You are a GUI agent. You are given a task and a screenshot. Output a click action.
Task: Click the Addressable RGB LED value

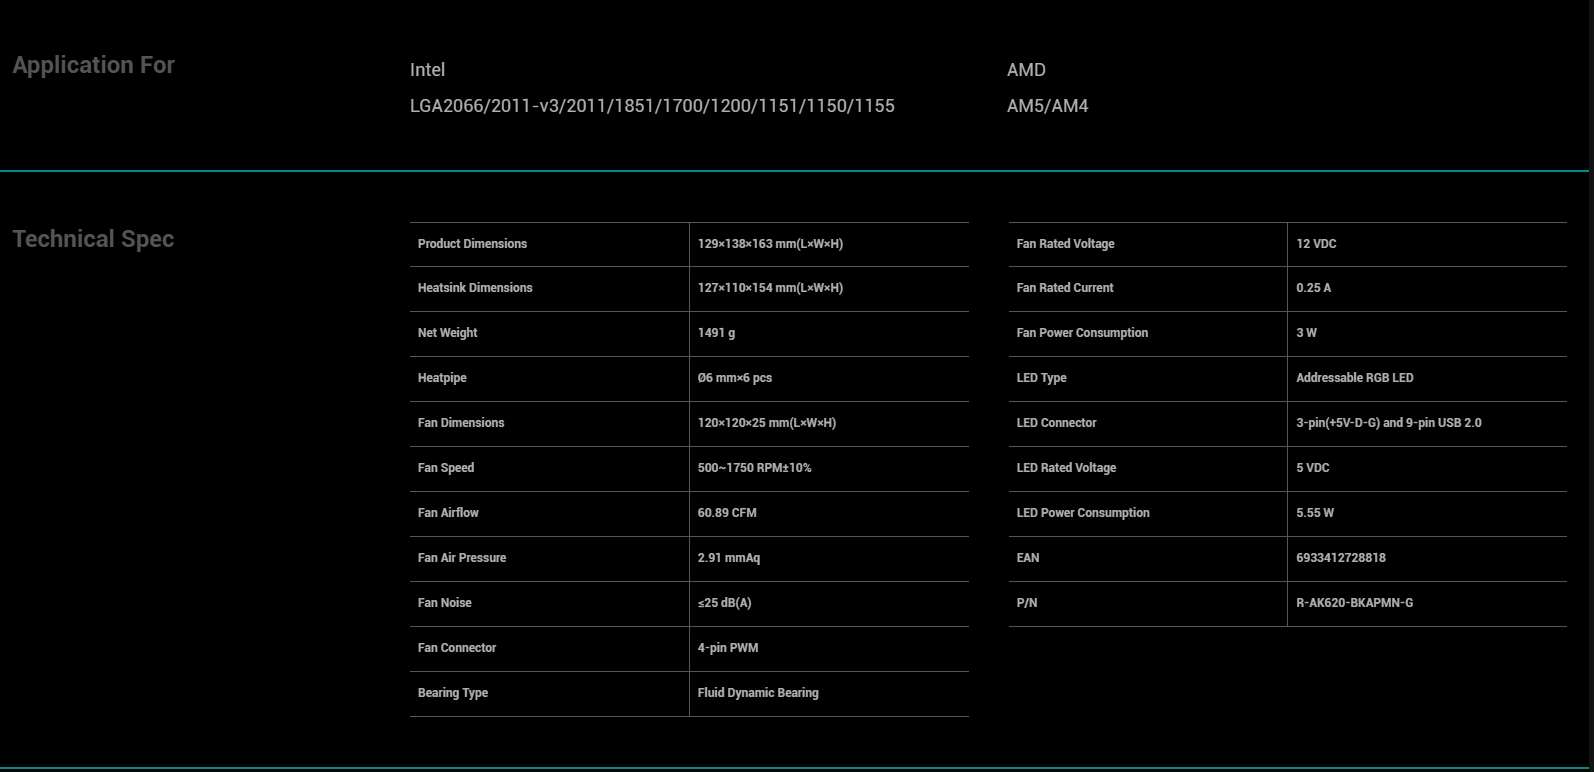[x=1354, y=378]
